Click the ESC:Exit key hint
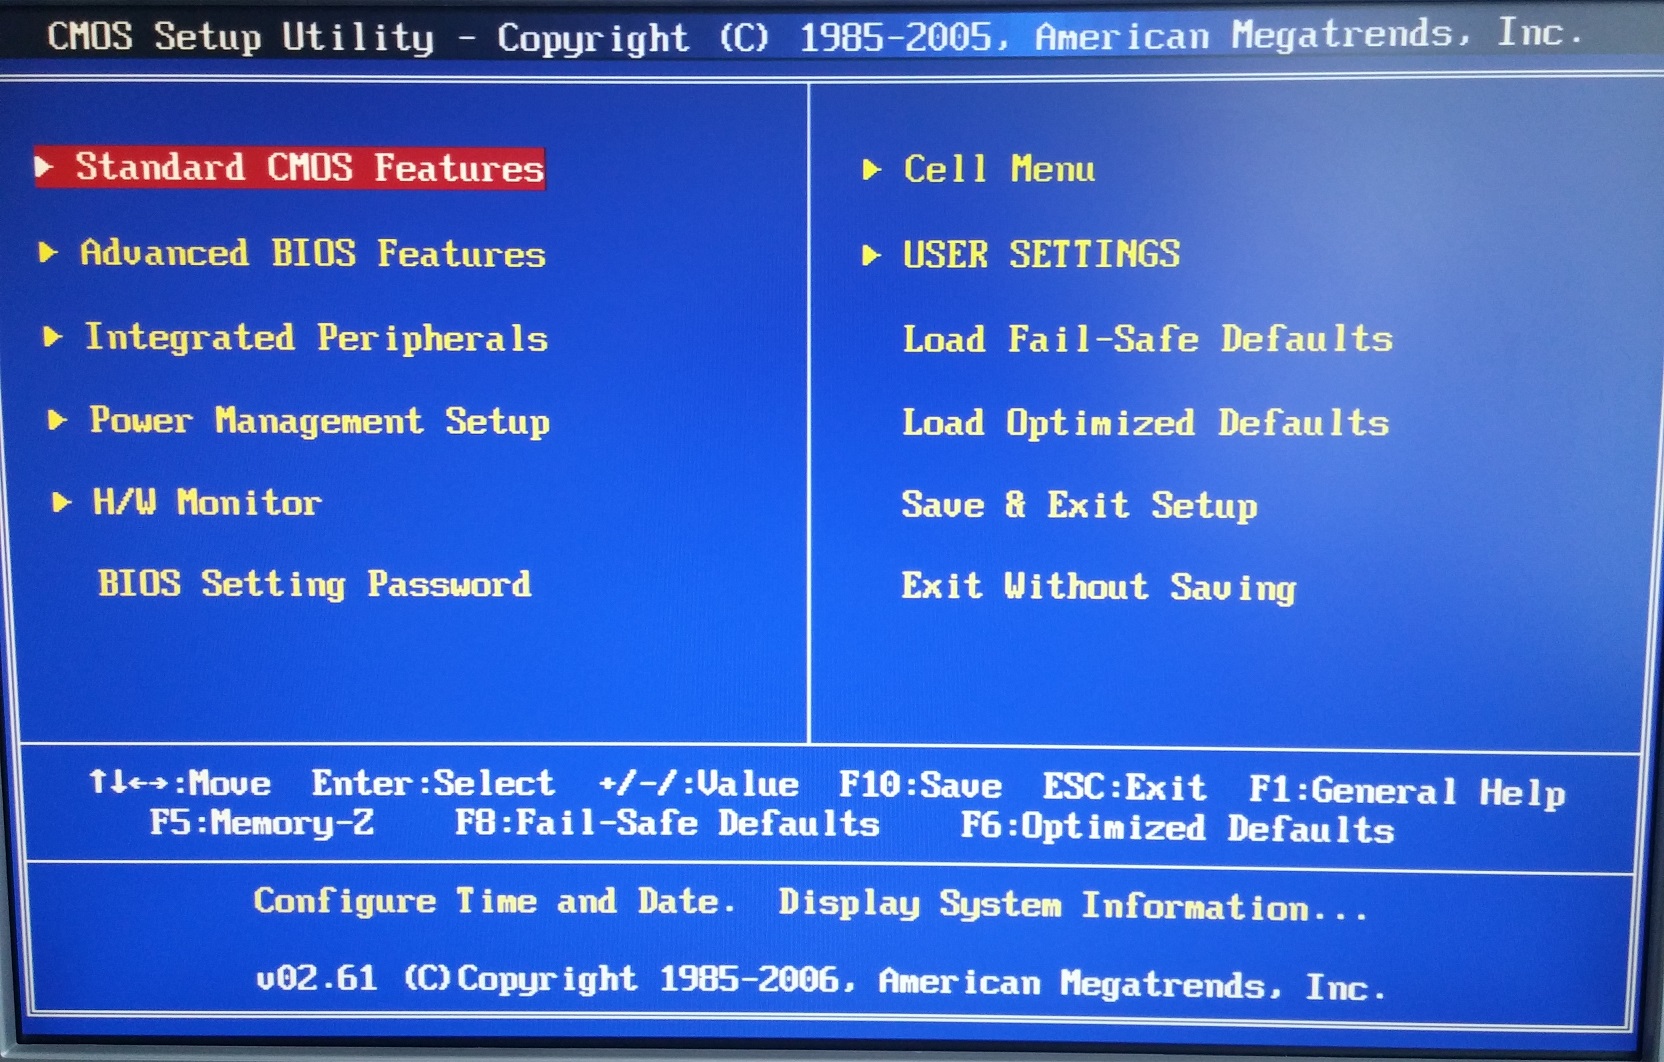Screen dimensions: 1664x1062 pos(1125,788)
